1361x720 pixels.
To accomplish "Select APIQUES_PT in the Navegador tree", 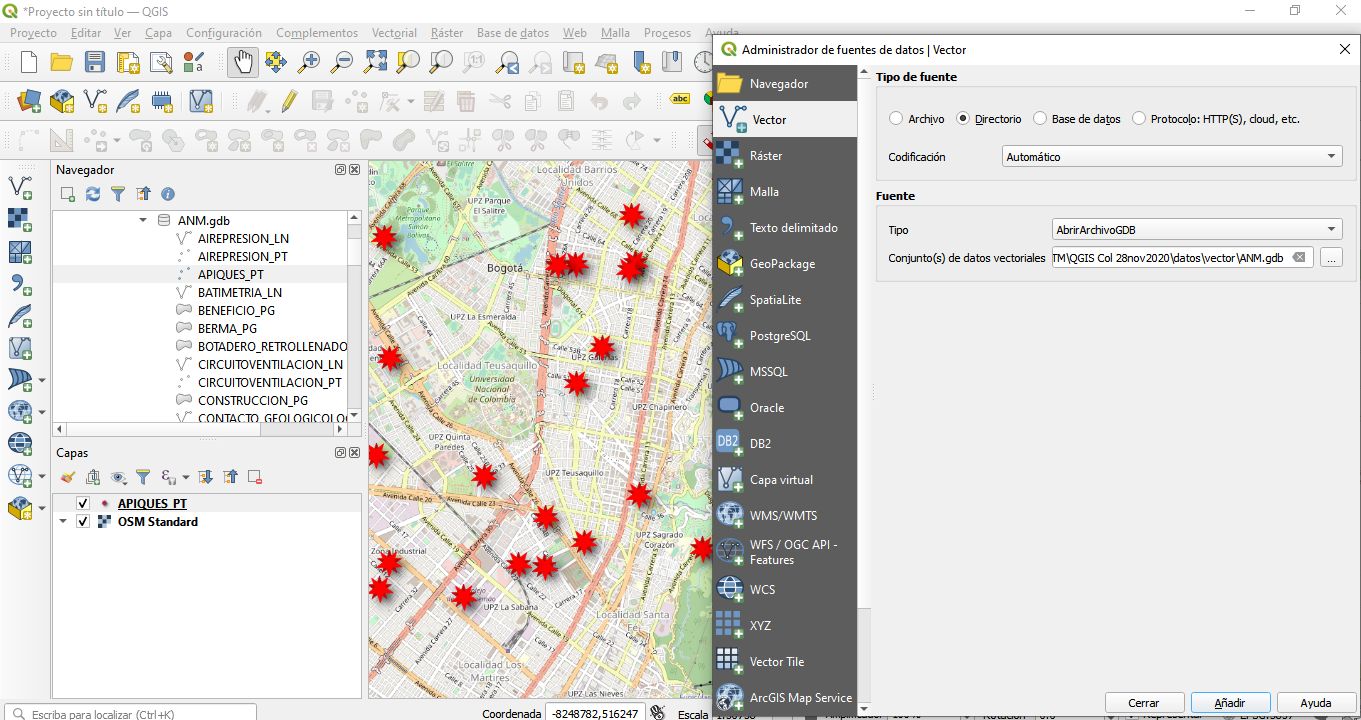I will [231, 274].
